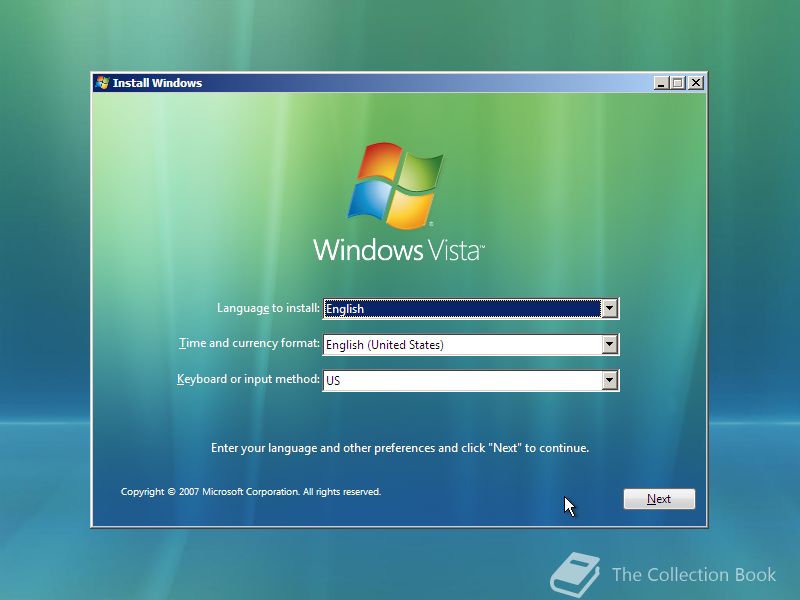Click the 'Language to install:' label
Screen dimensions: 800x600
tap(268, 308)
